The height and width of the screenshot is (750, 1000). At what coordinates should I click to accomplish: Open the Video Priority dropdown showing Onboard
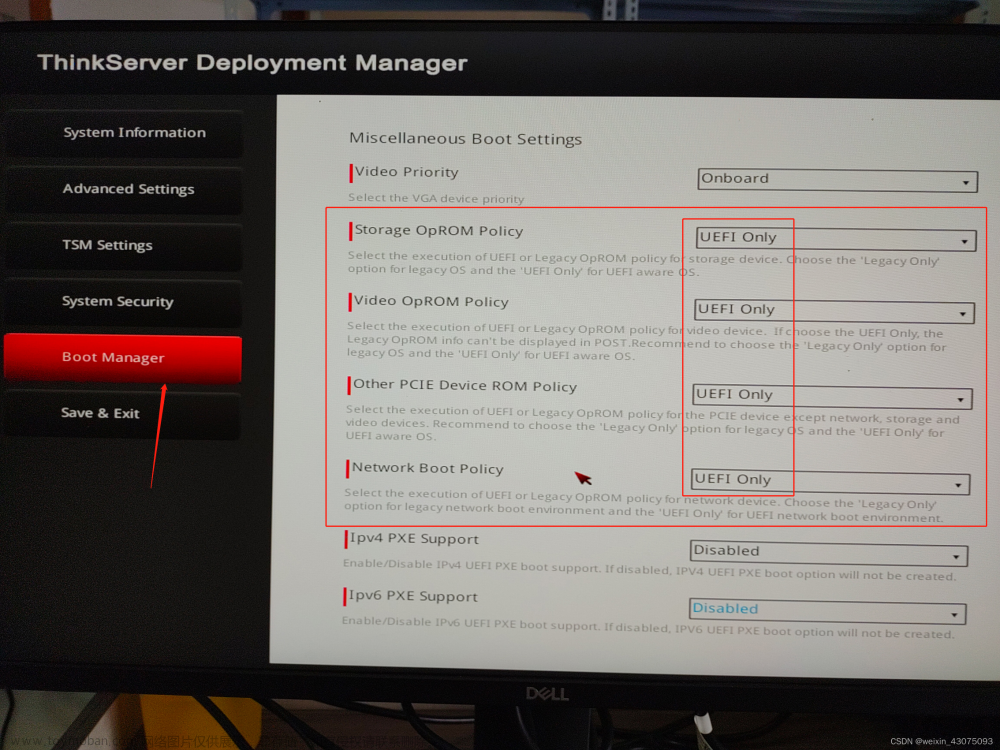click(x=837, y=180)
